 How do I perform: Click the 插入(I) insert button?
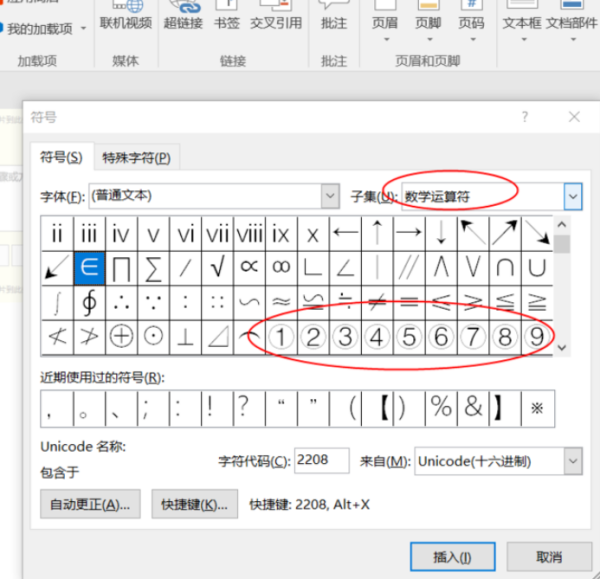pos(453,557)
